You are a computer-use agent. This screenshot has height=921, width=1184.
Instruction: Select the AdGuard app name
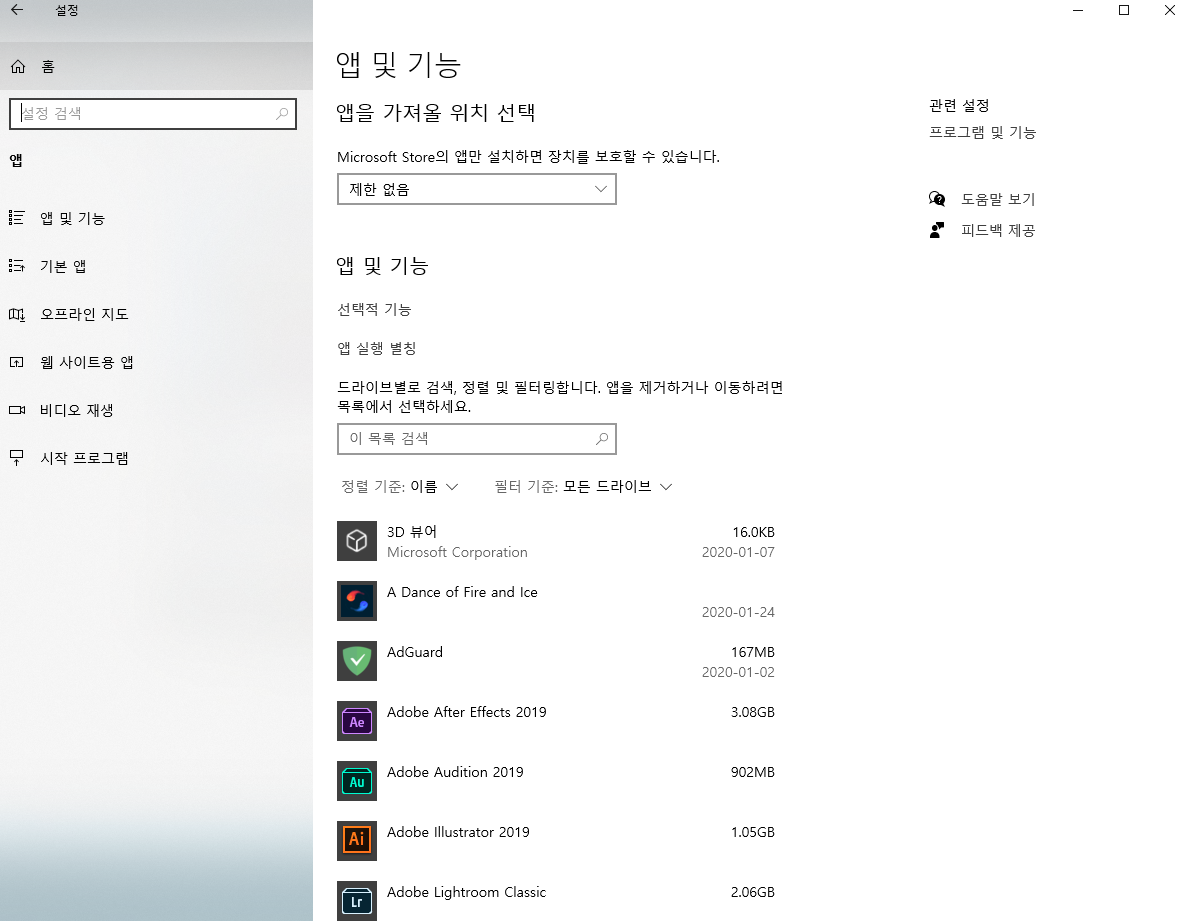click(x=415, y=652)
